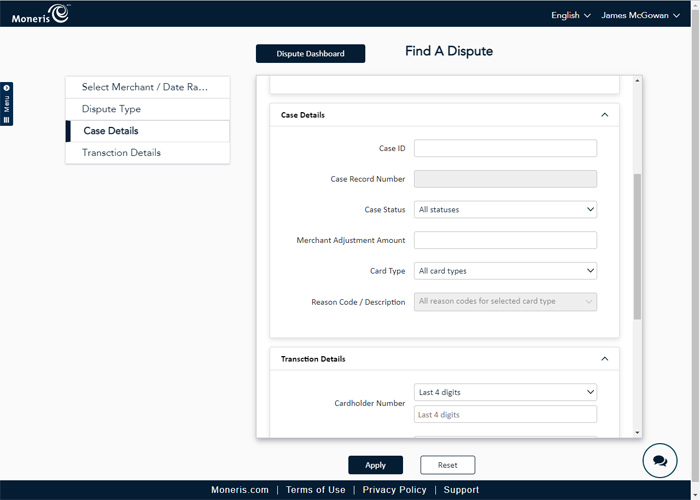Click the Case ID input field
The height and width of the screenshot is (500, 700).
[x=505, y=149]
